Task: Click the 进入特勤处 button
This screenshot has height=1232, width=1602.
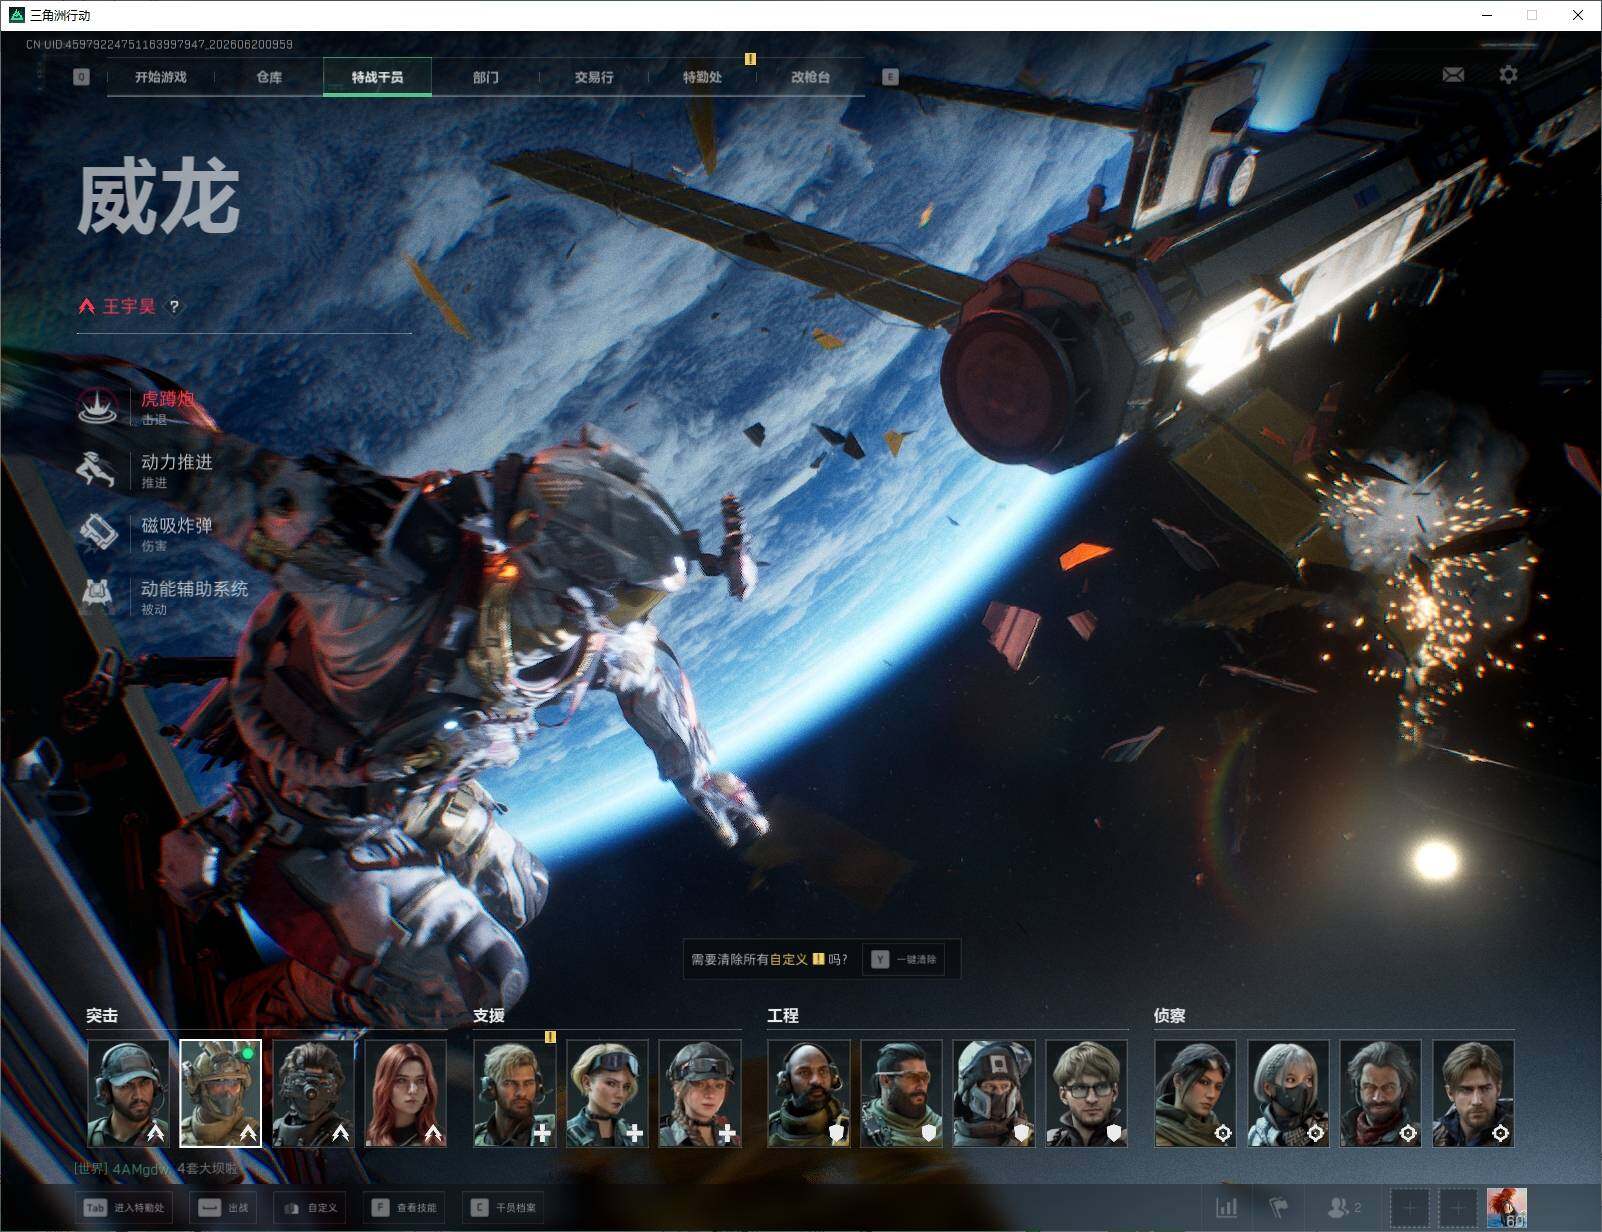Action: point(125,1208)
